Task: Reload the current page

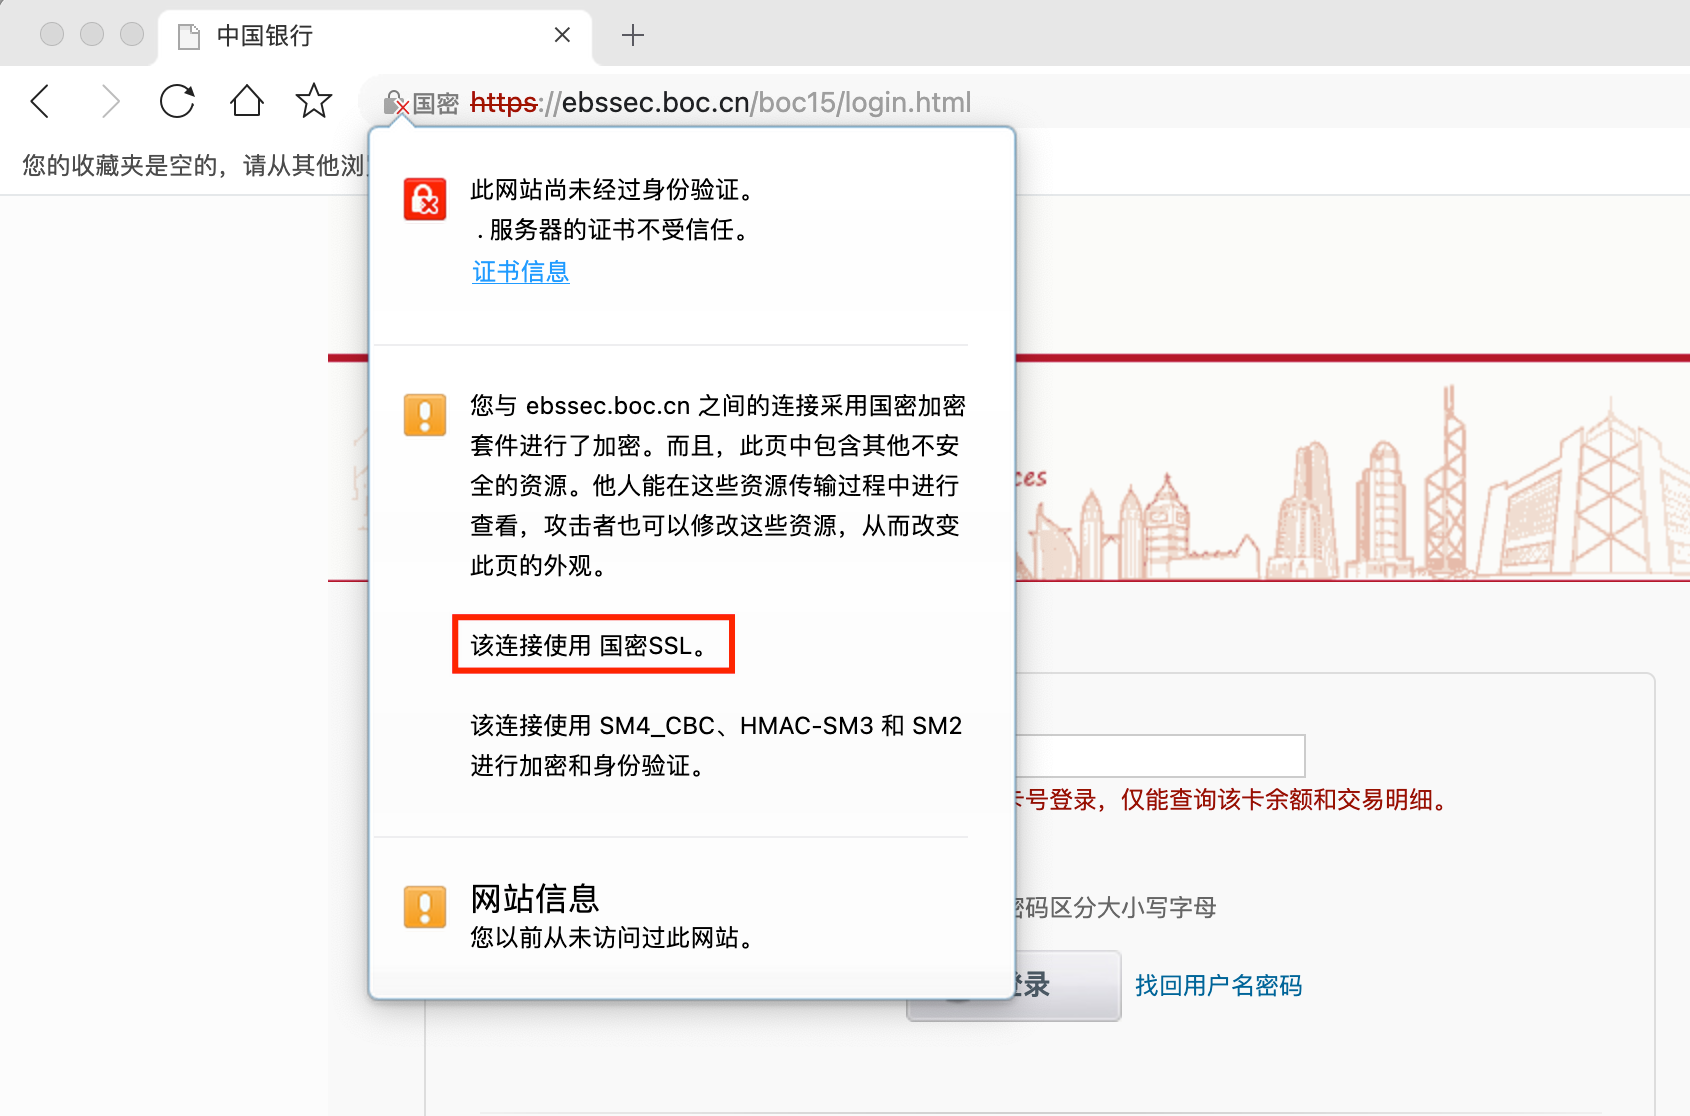Action: coord(177,102)
